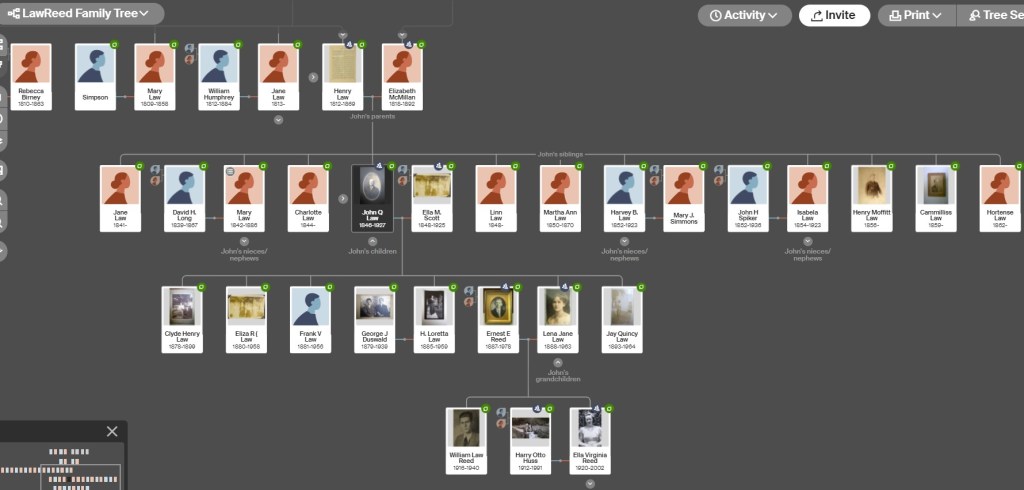Click the Invite button
1024x490 pixels.
click(833, 15)
